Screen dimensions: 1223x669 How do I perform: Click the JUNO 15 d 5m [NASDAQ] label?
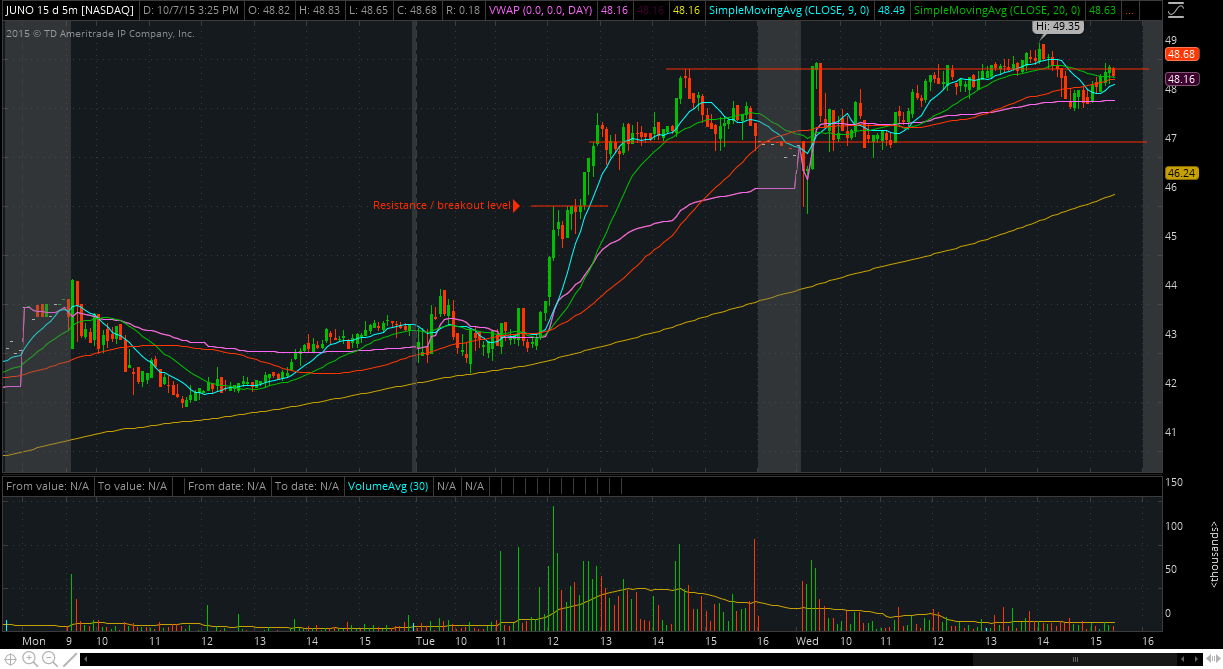point(68,10)
